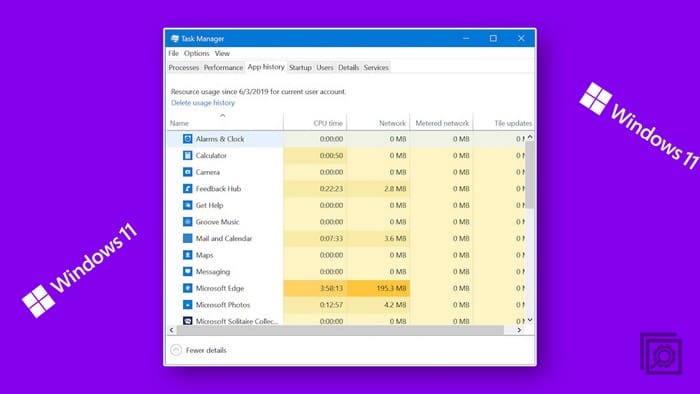Click Microsoft Photos CPU time 0:12:57

pyautogui.click(x=331, y=304)
